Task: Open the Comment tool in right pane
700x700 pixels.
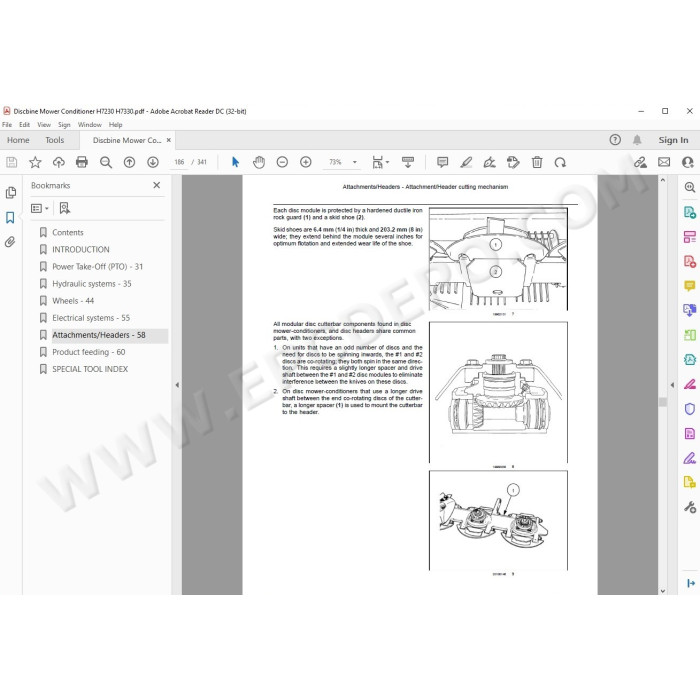Action: (690, 285)
